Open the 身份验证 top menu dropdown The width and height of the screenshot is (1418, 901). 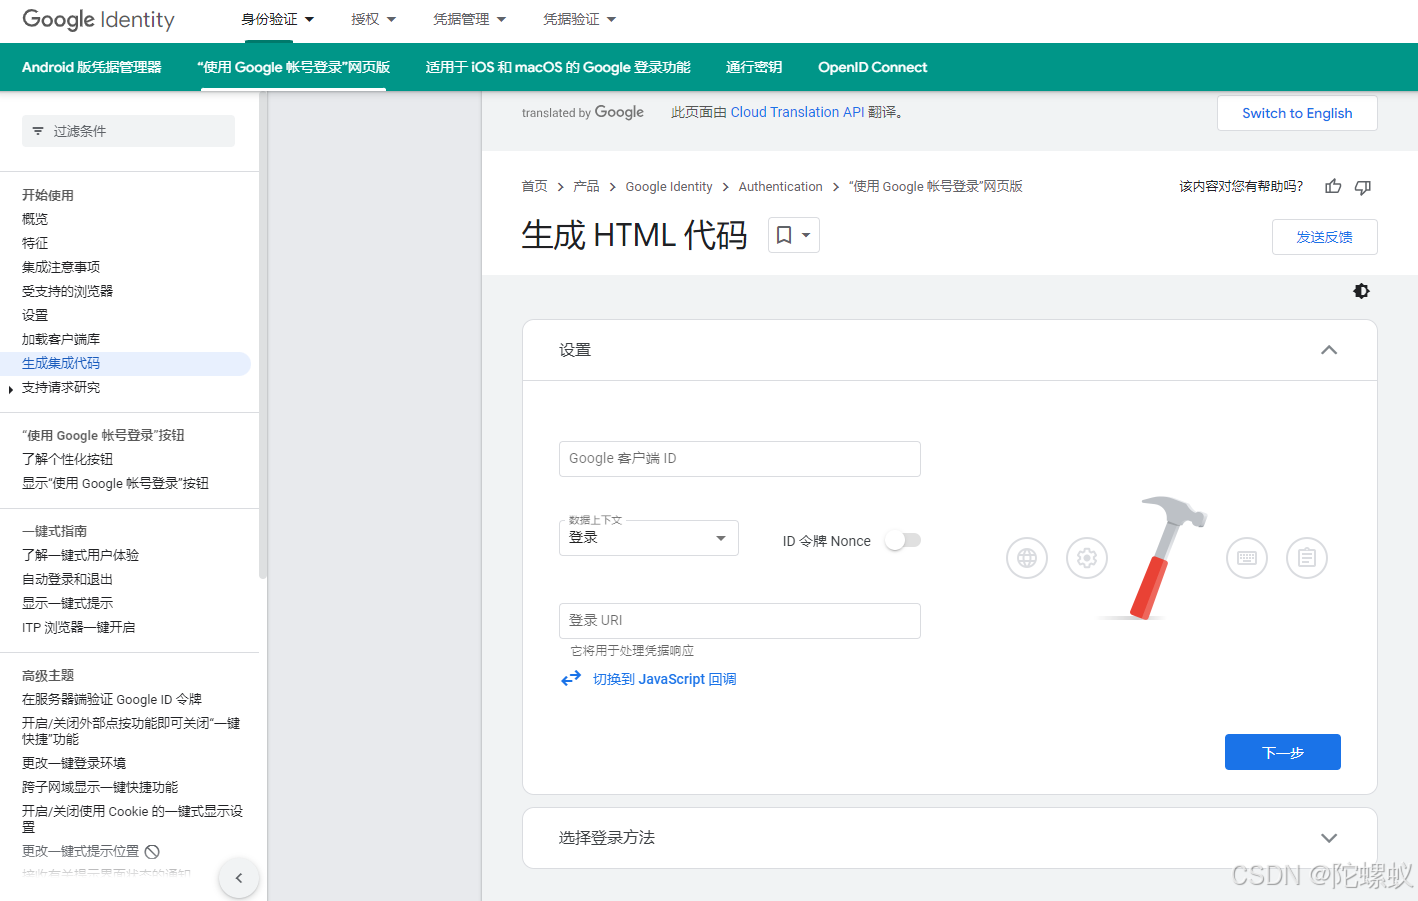[x=277, y=19]
